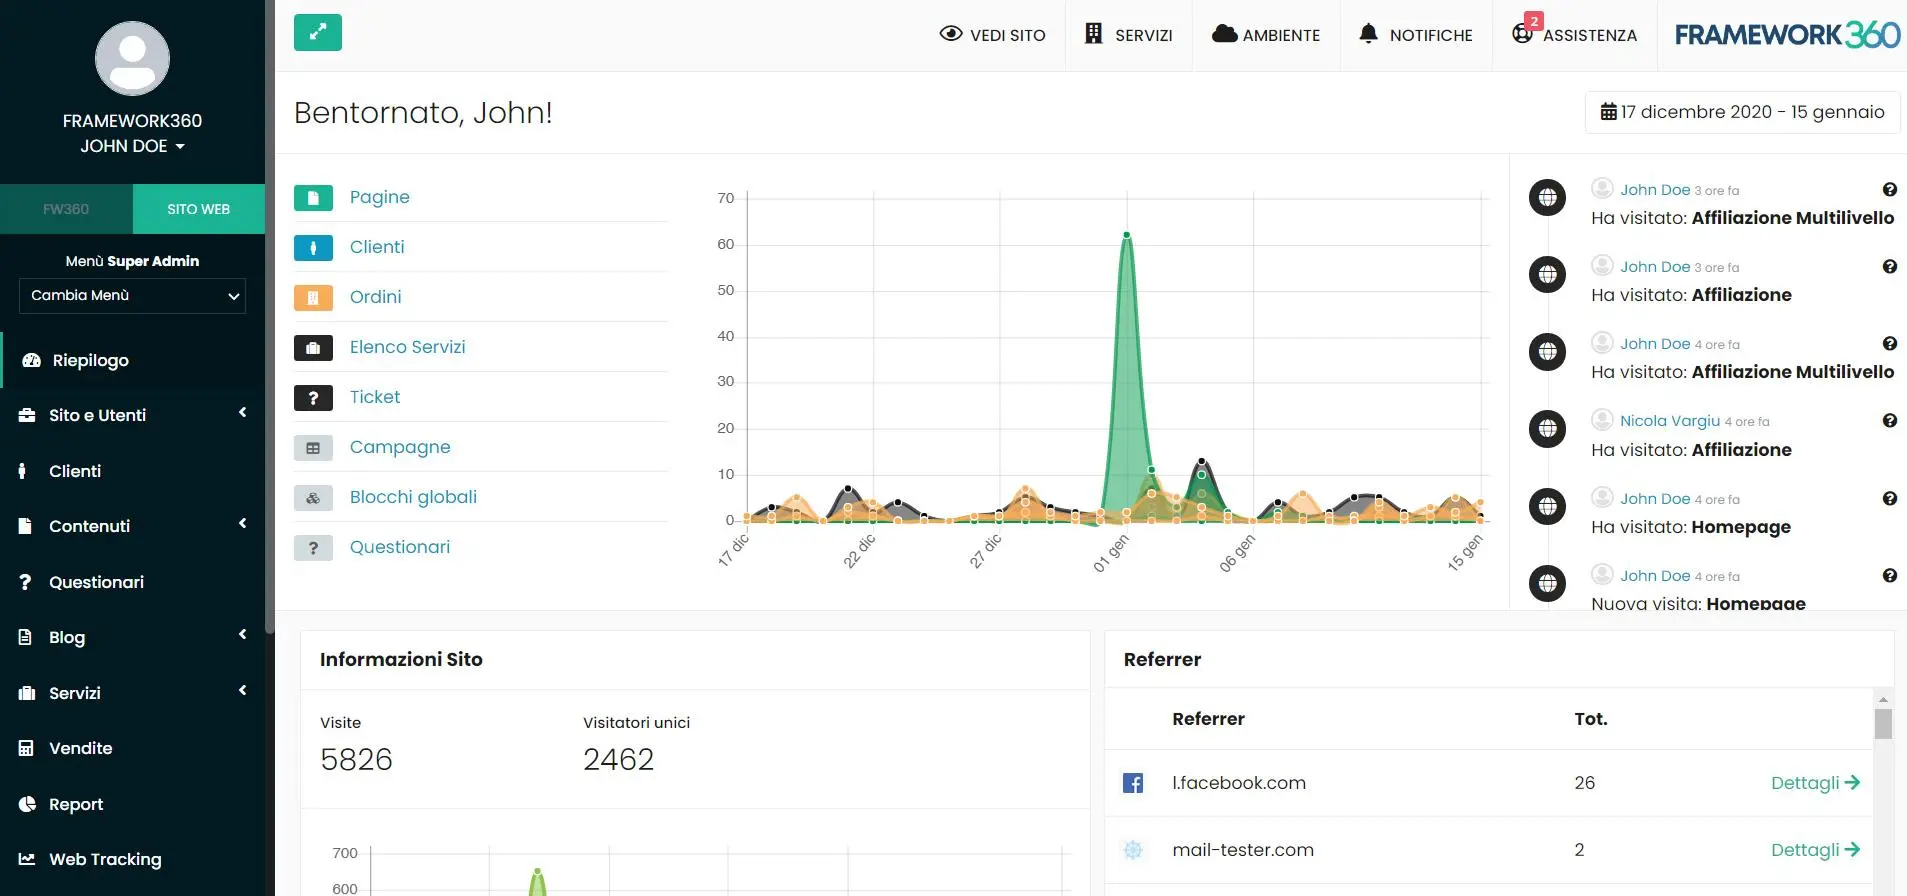Click the black Ticket question-mark icon
Viewport: 1907px width, 896px height.
(x=313, y=398)
